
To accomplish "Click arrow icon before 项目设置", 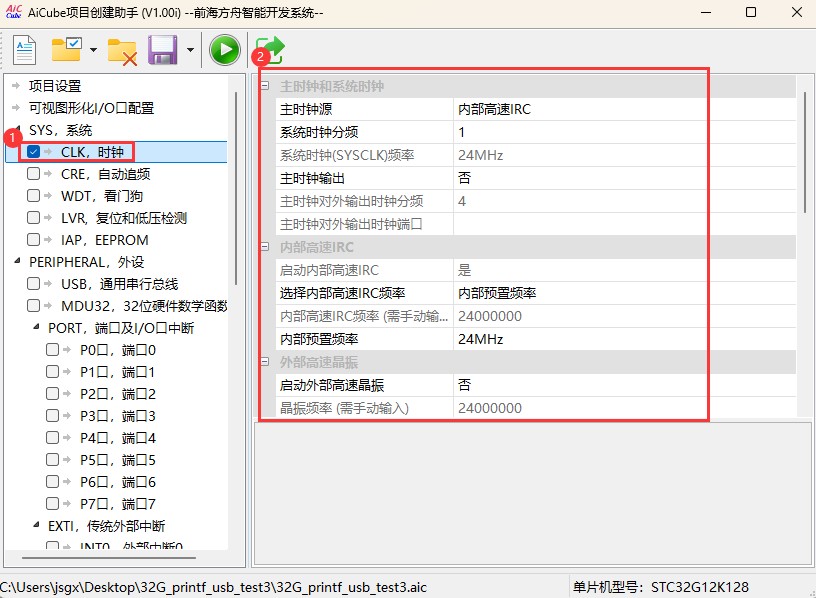I will point(16,85).
